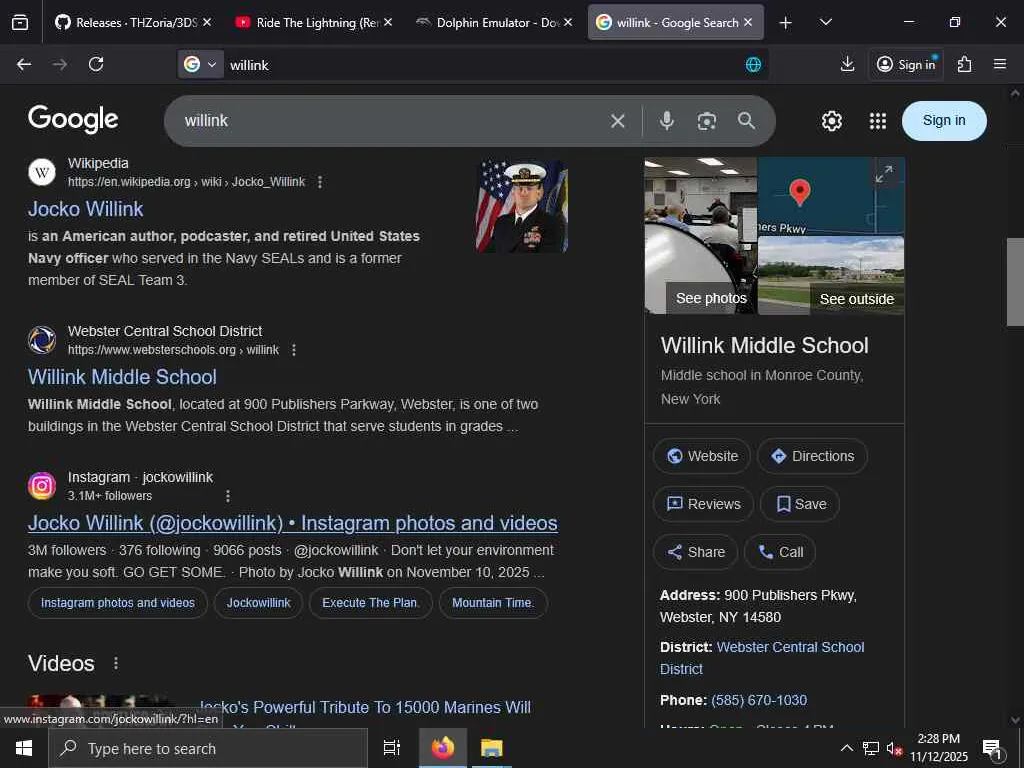Open Firefox View icon at tab strip start
The width and height of the screenshot is (1024, 768).
point(20,22)
